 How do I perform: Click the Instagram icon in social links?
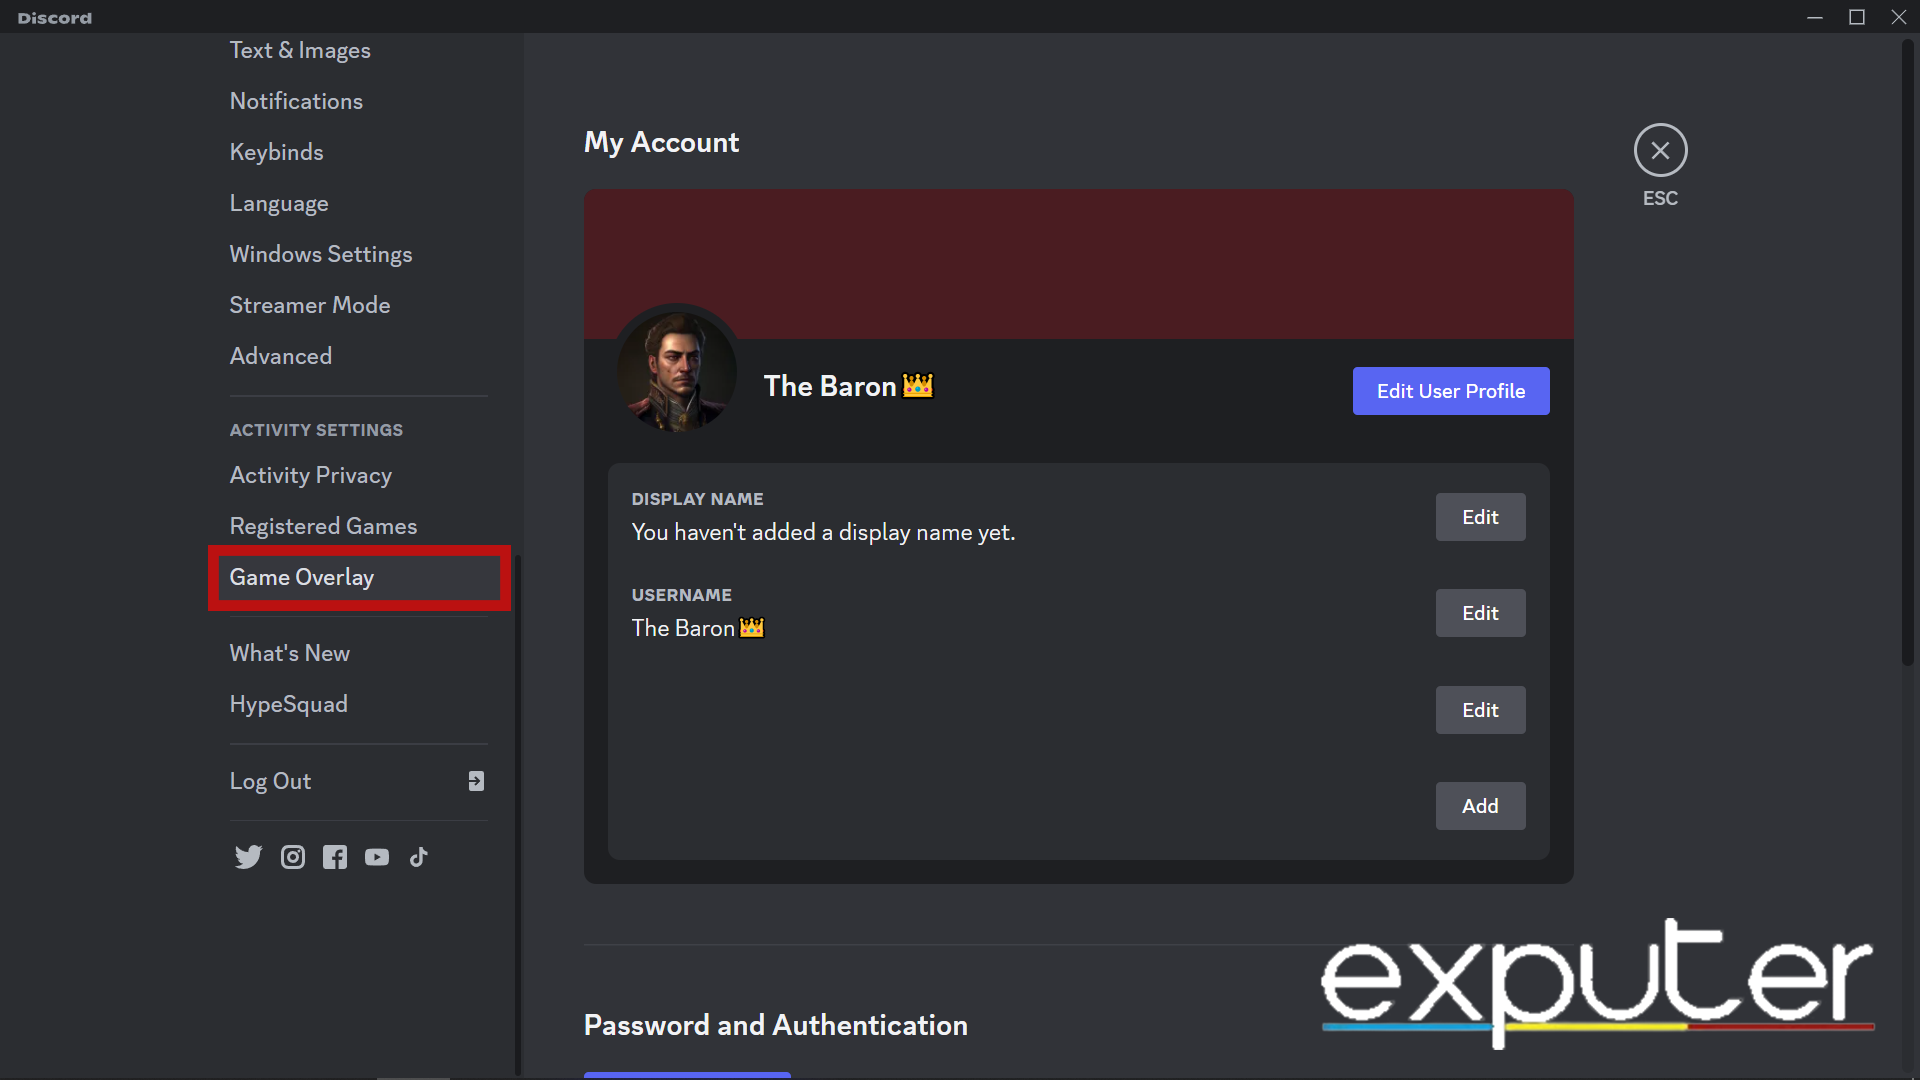293,856
